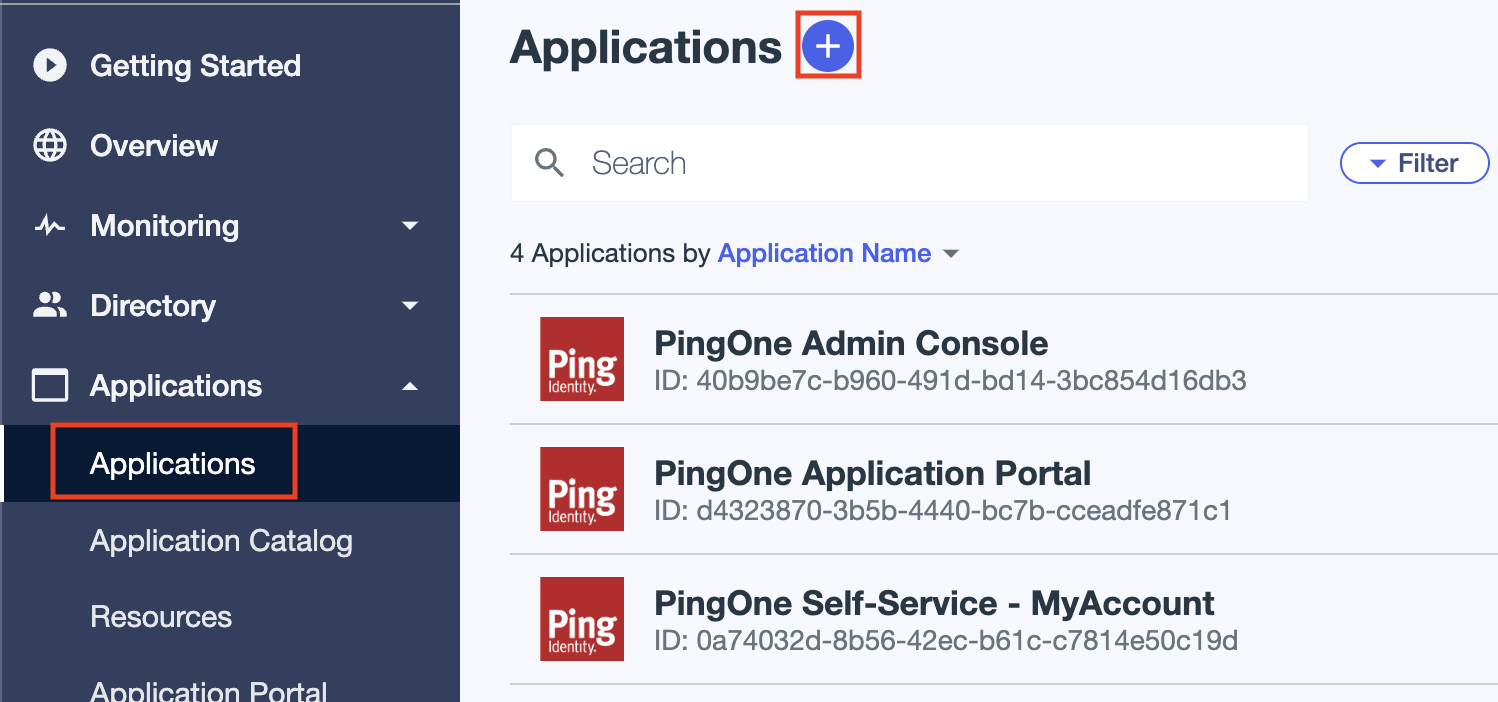This screenshot has width=1498, height=702.
Task: Click the Applications page heading
Action: tap(646, 47)
